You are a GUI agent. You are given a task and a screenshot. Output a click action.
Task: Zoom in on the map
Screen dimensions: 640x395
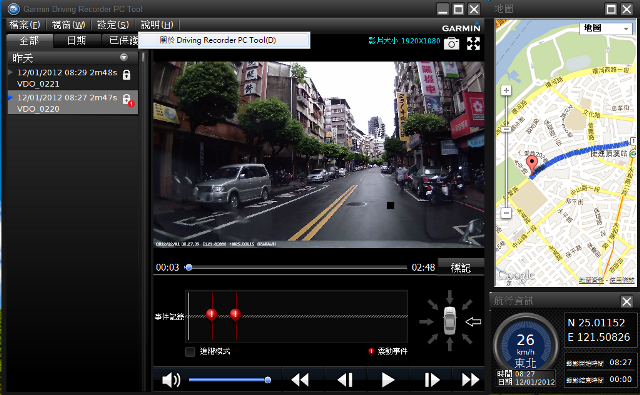(x=506, y=90)
